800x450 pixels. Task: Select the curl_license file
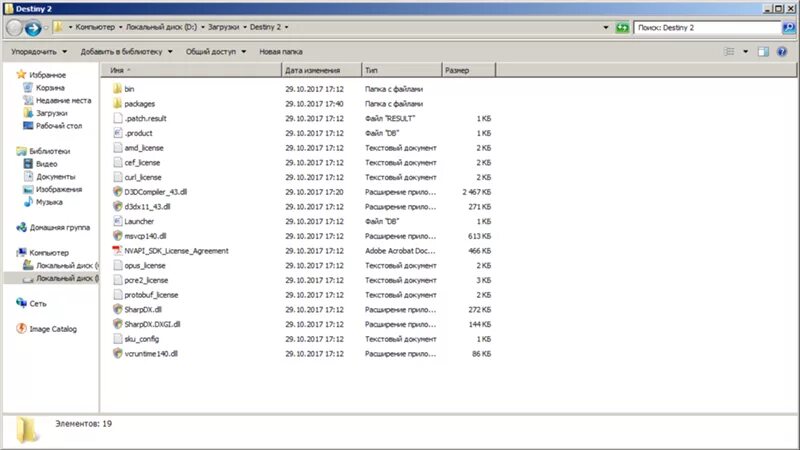click(143, 177)
